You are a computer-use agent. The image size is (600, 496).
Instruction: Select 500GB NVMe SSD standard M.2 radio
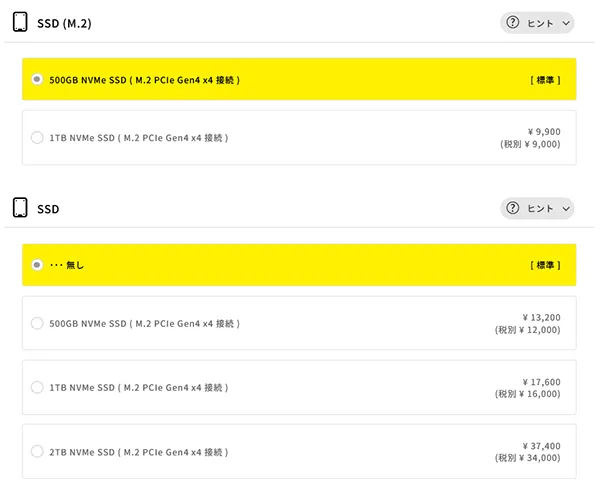(37, 79)
